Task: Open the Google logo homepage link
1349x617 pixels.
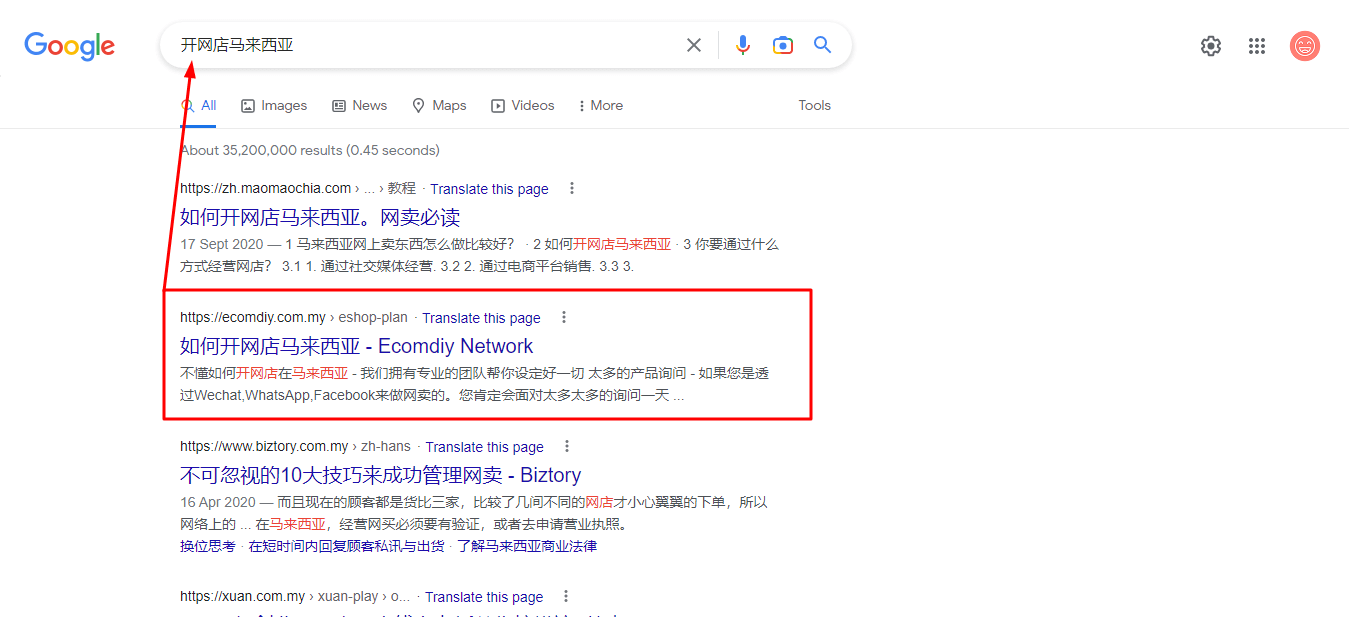Action: pos(69,46)
